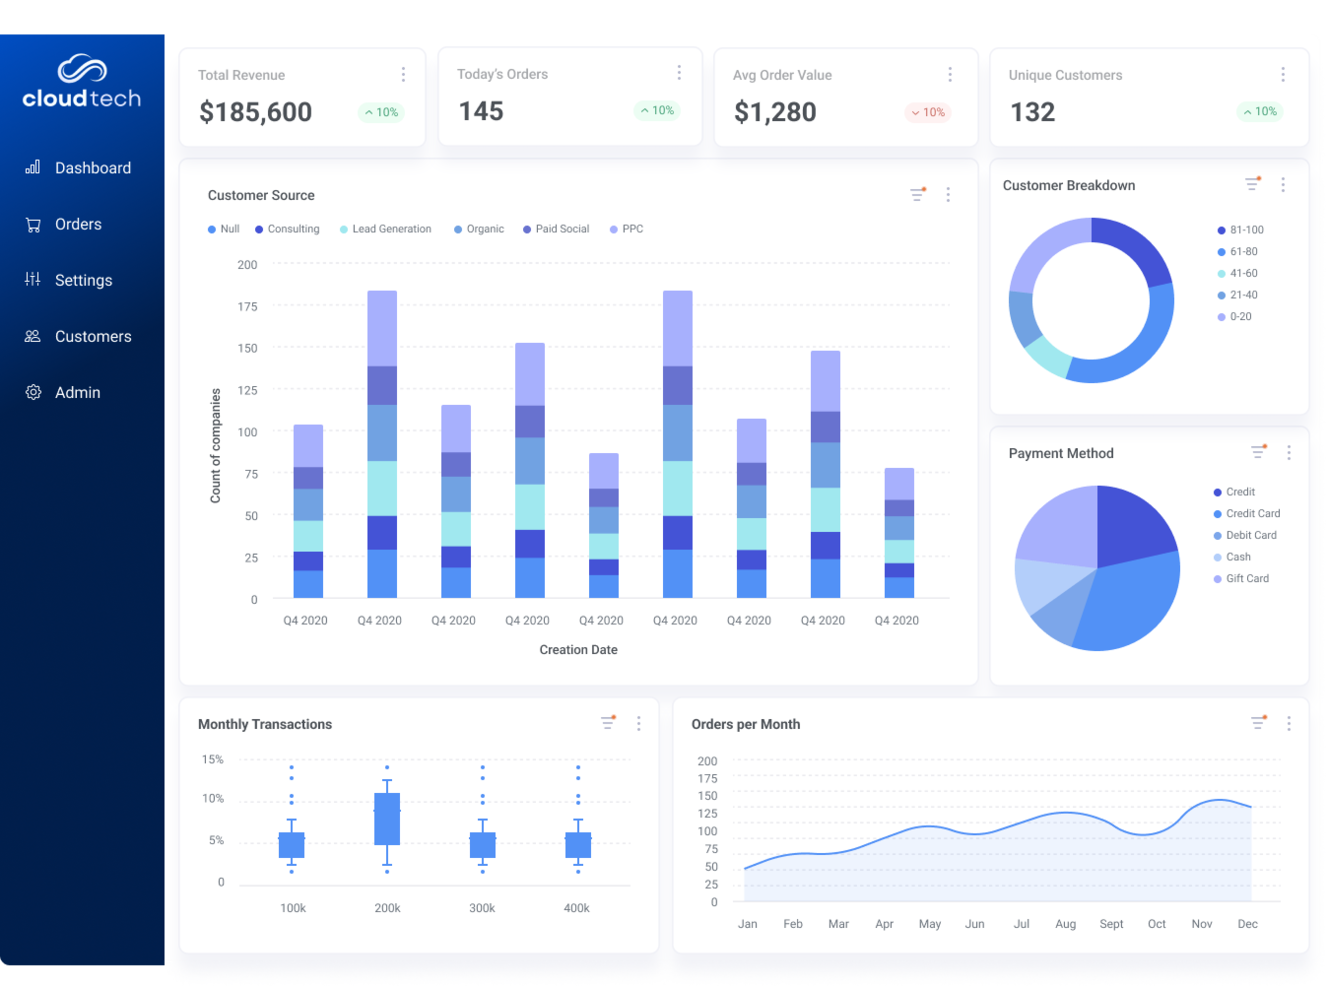Click the filter icon on Monthly Transactions chart
Screen dimensions: 1327x987
(x=607, y=722)
